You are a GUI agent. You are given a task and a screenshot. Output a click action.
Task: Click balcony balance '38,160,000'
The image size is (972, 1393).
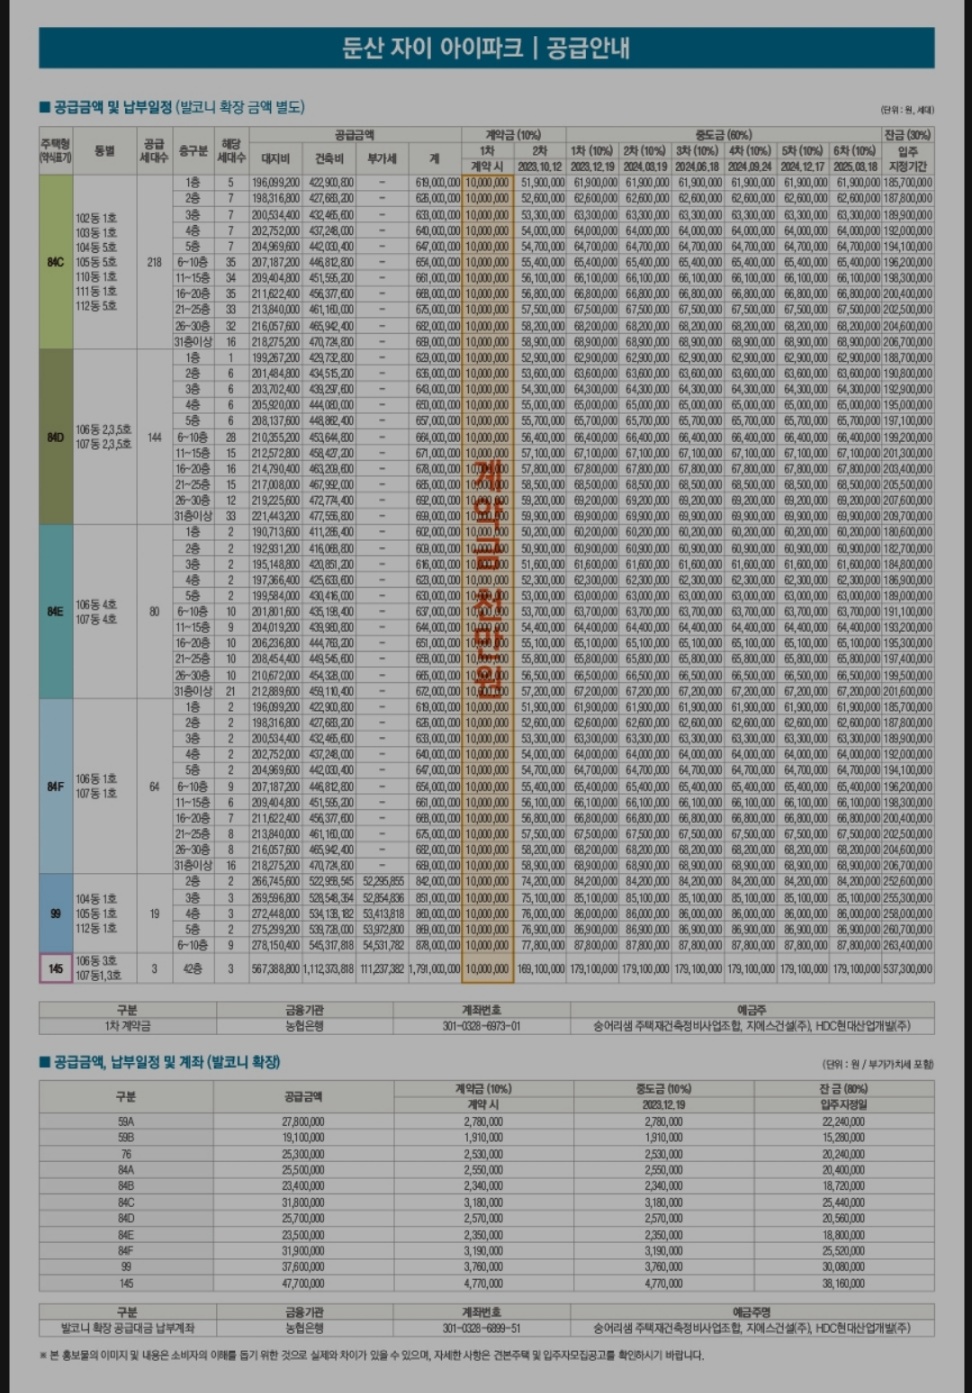(x=844, y=1283)
